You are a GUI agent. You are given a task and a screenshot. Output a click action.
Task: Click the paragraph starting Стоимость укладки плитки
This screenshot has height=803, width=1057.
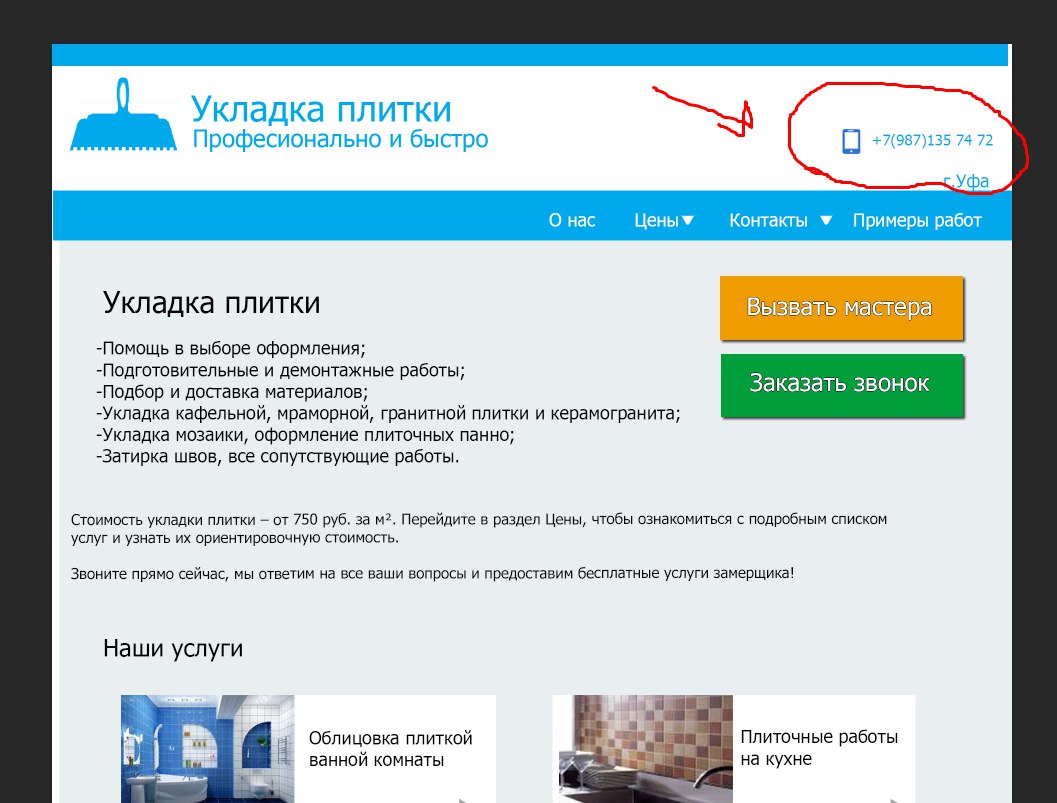pos(479,529)
